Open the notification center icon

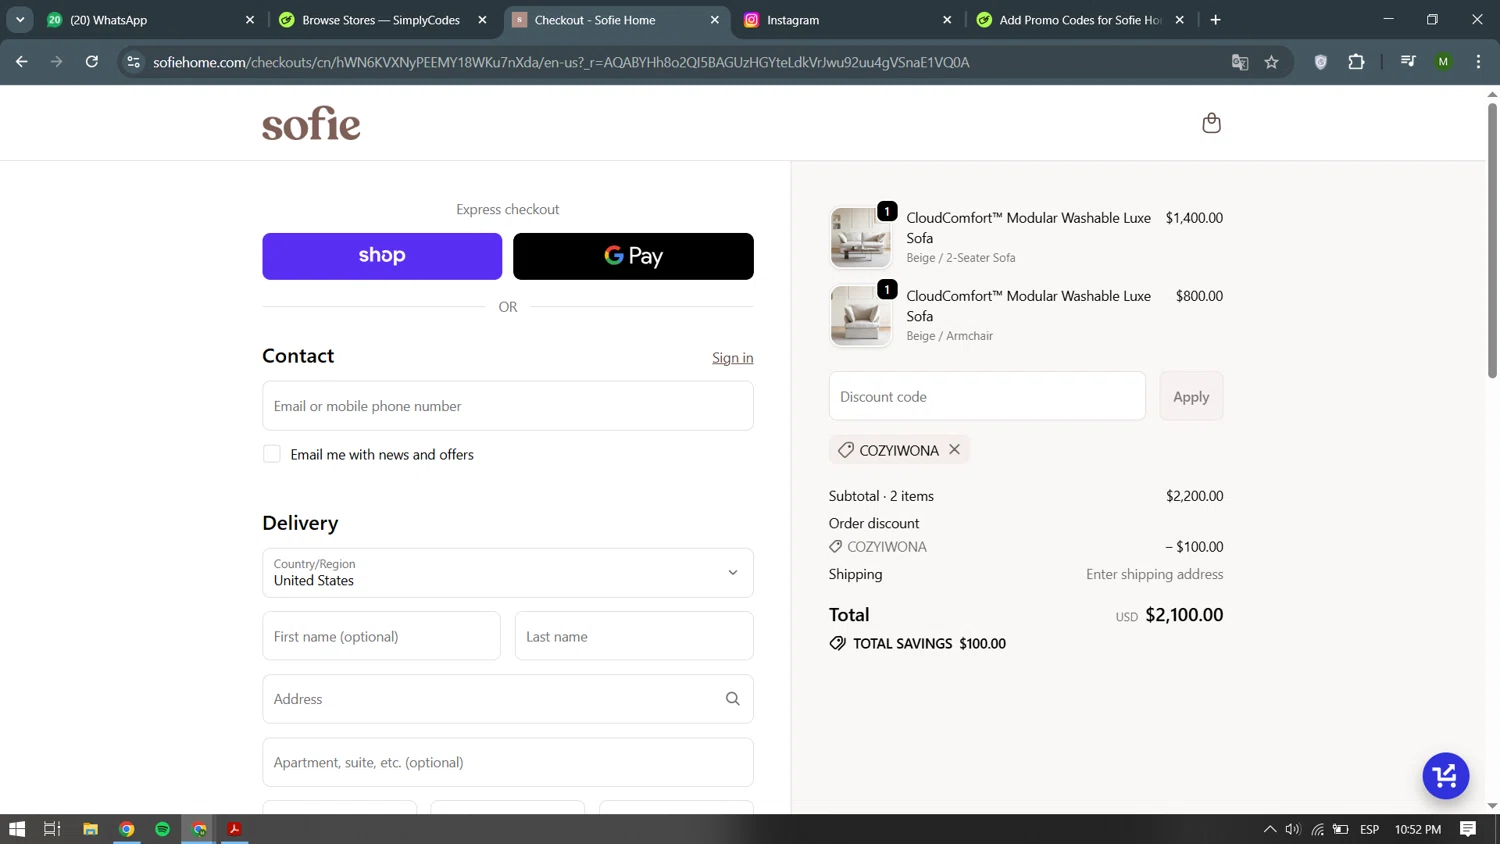click(1468, 829)
